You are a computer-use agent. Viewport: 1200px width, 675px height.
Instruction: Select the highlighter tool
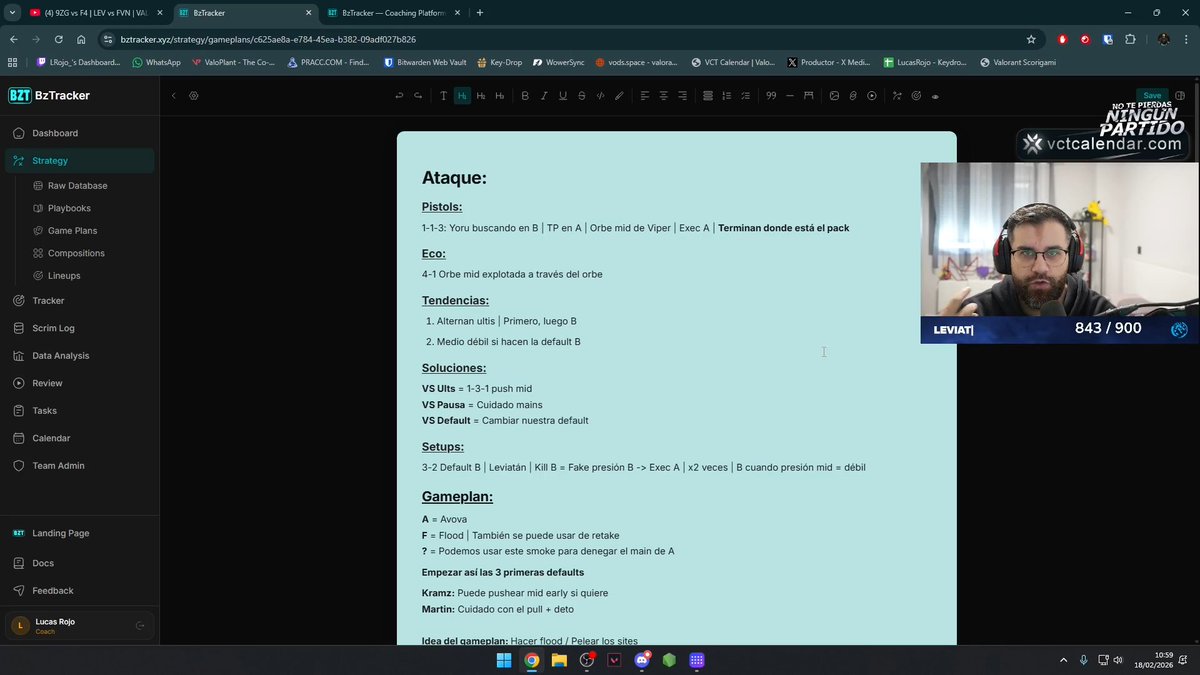619,96
